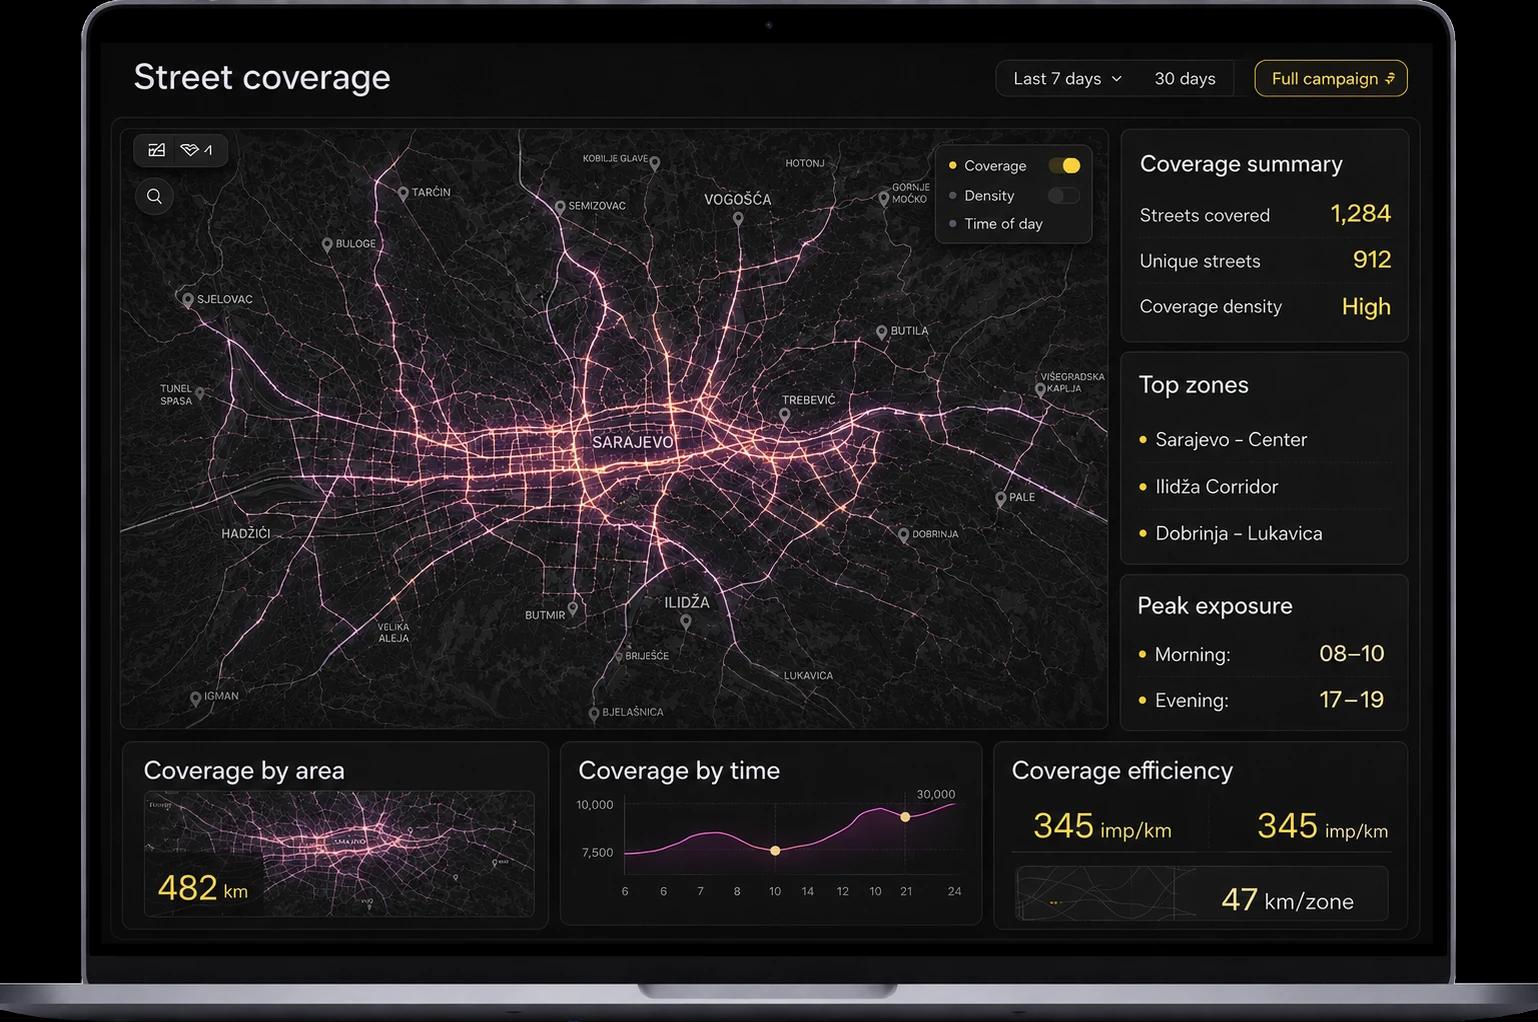
Task: Click the Evening peak value 17–19
Action: click(x=1351, y=700)
